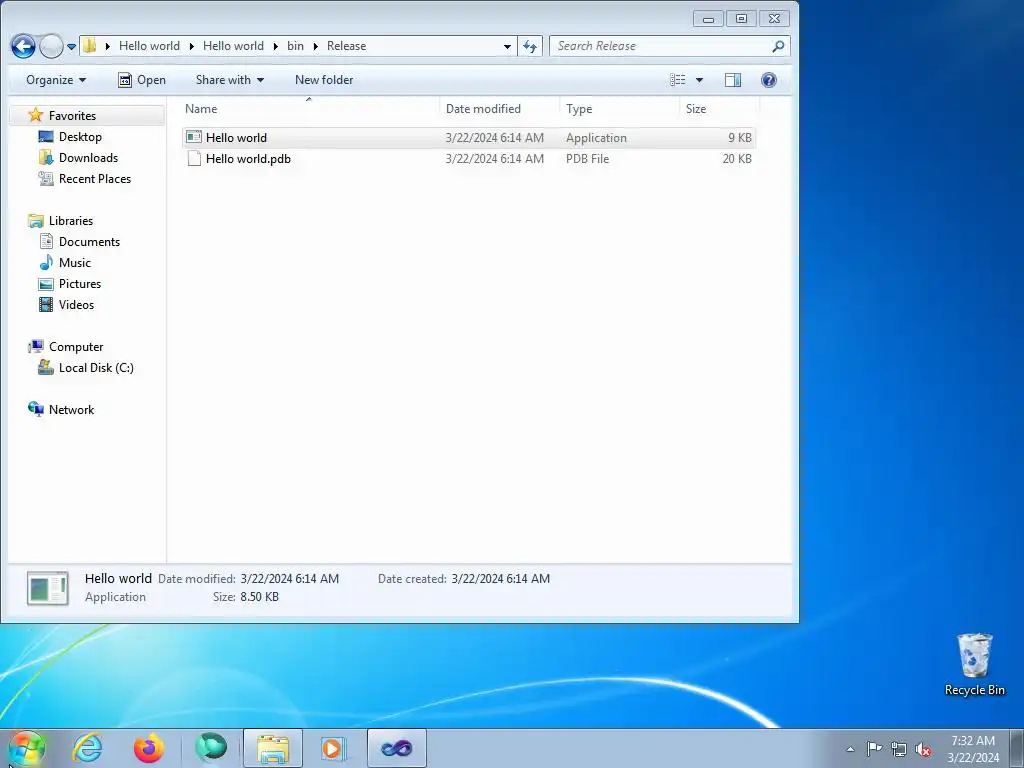Viewport: 1024px width, 768px height.
Task: Launch Windows Media Player from taskbar
Action: click(334, 748)
